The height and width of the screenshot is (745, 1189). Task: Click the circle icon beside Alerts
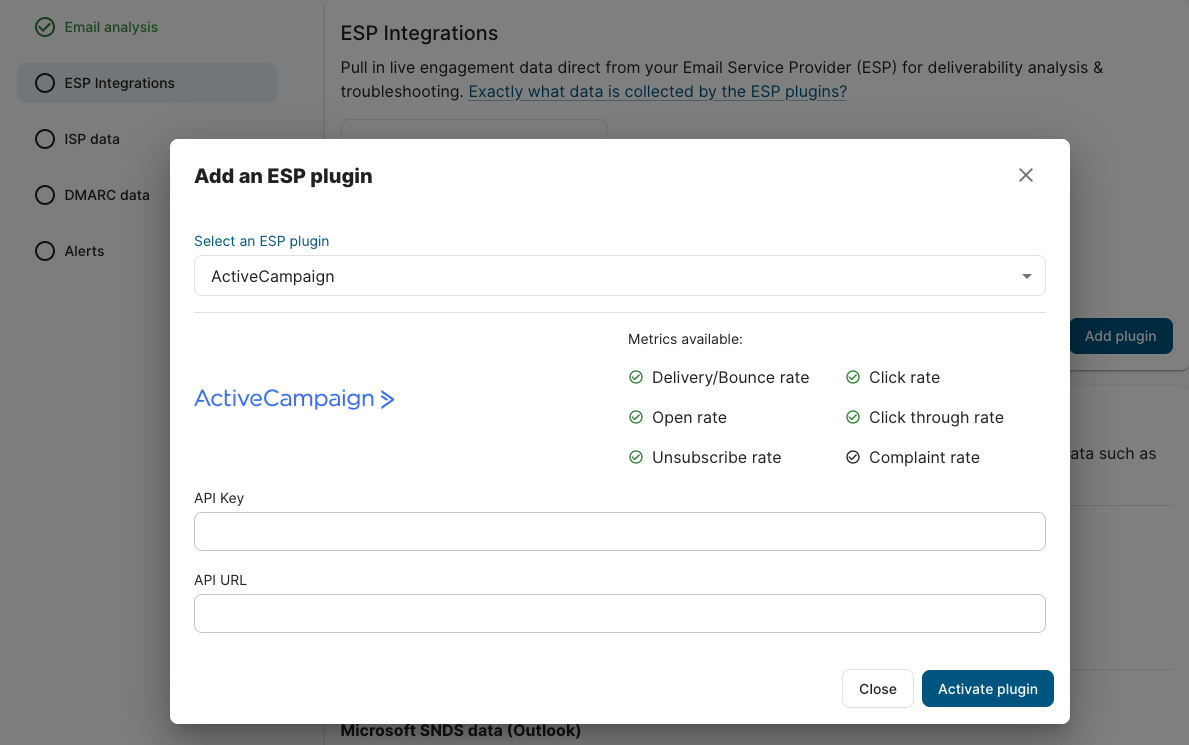[x=45, y=251]
